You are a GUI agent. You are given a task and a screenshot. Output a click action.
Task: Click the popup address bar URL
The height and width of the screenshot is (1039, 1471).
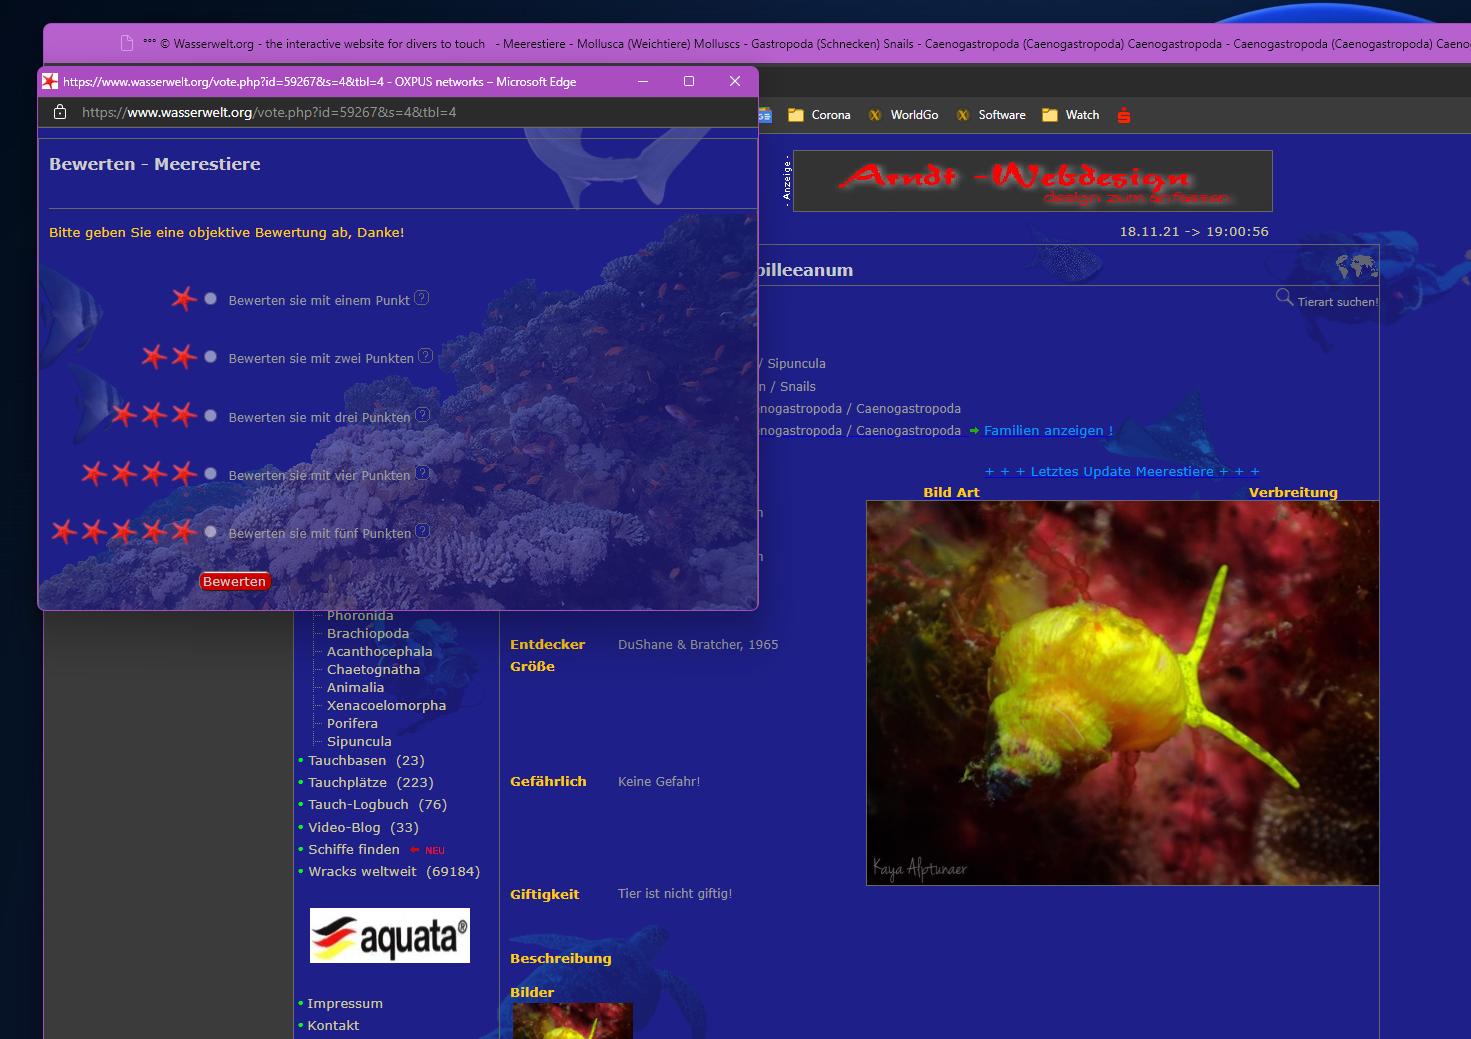pyautogui.click(x=269, y=112)
